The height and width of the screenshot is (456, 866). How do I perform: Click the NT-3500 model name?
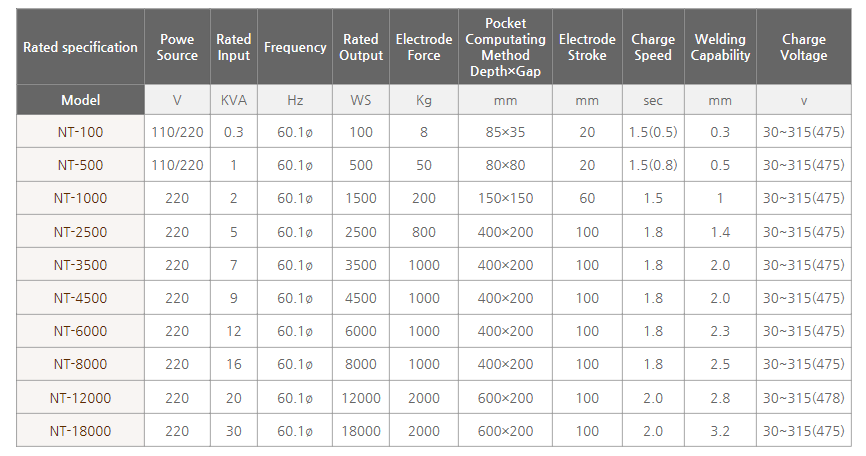point(81,265)
